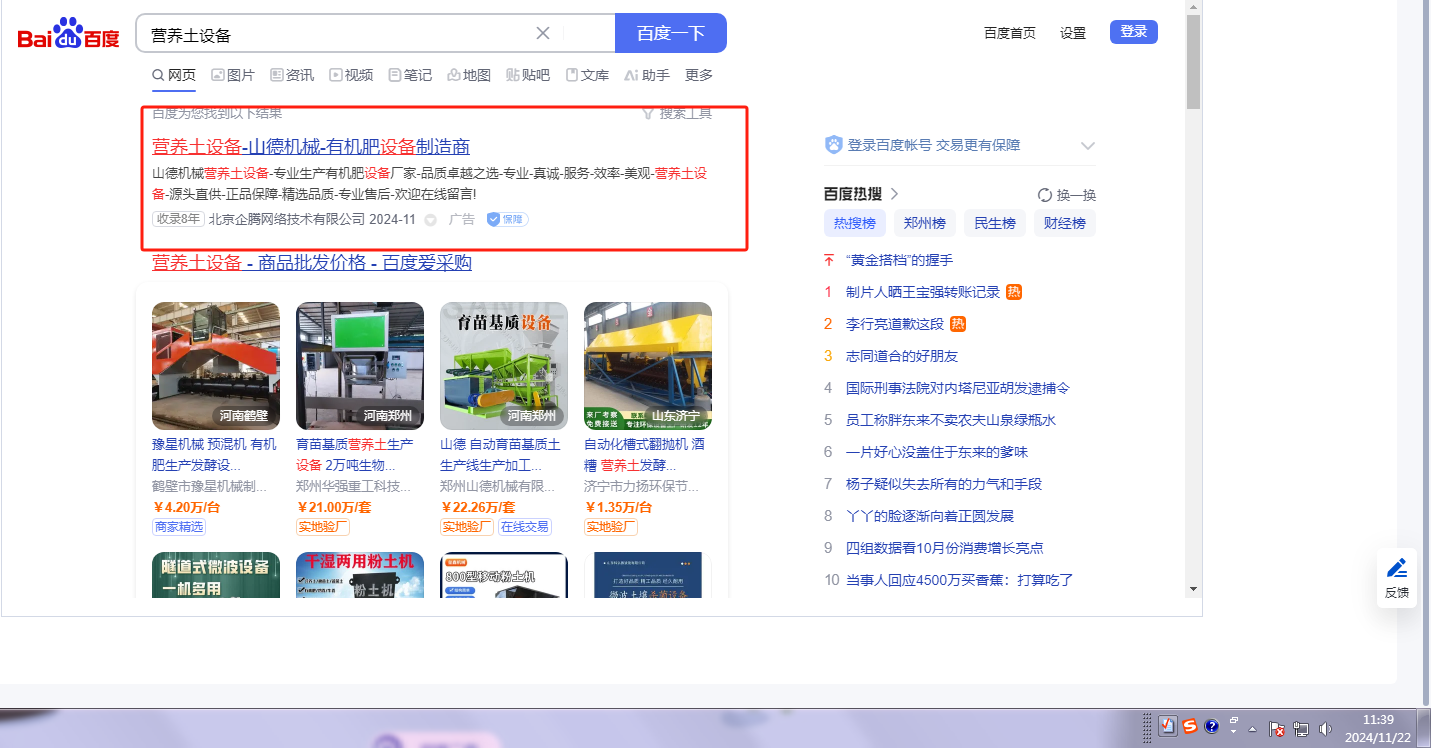Click the network connection tray icon
This screenshot has height=748, width=1431.
[x=1301, y=728]
